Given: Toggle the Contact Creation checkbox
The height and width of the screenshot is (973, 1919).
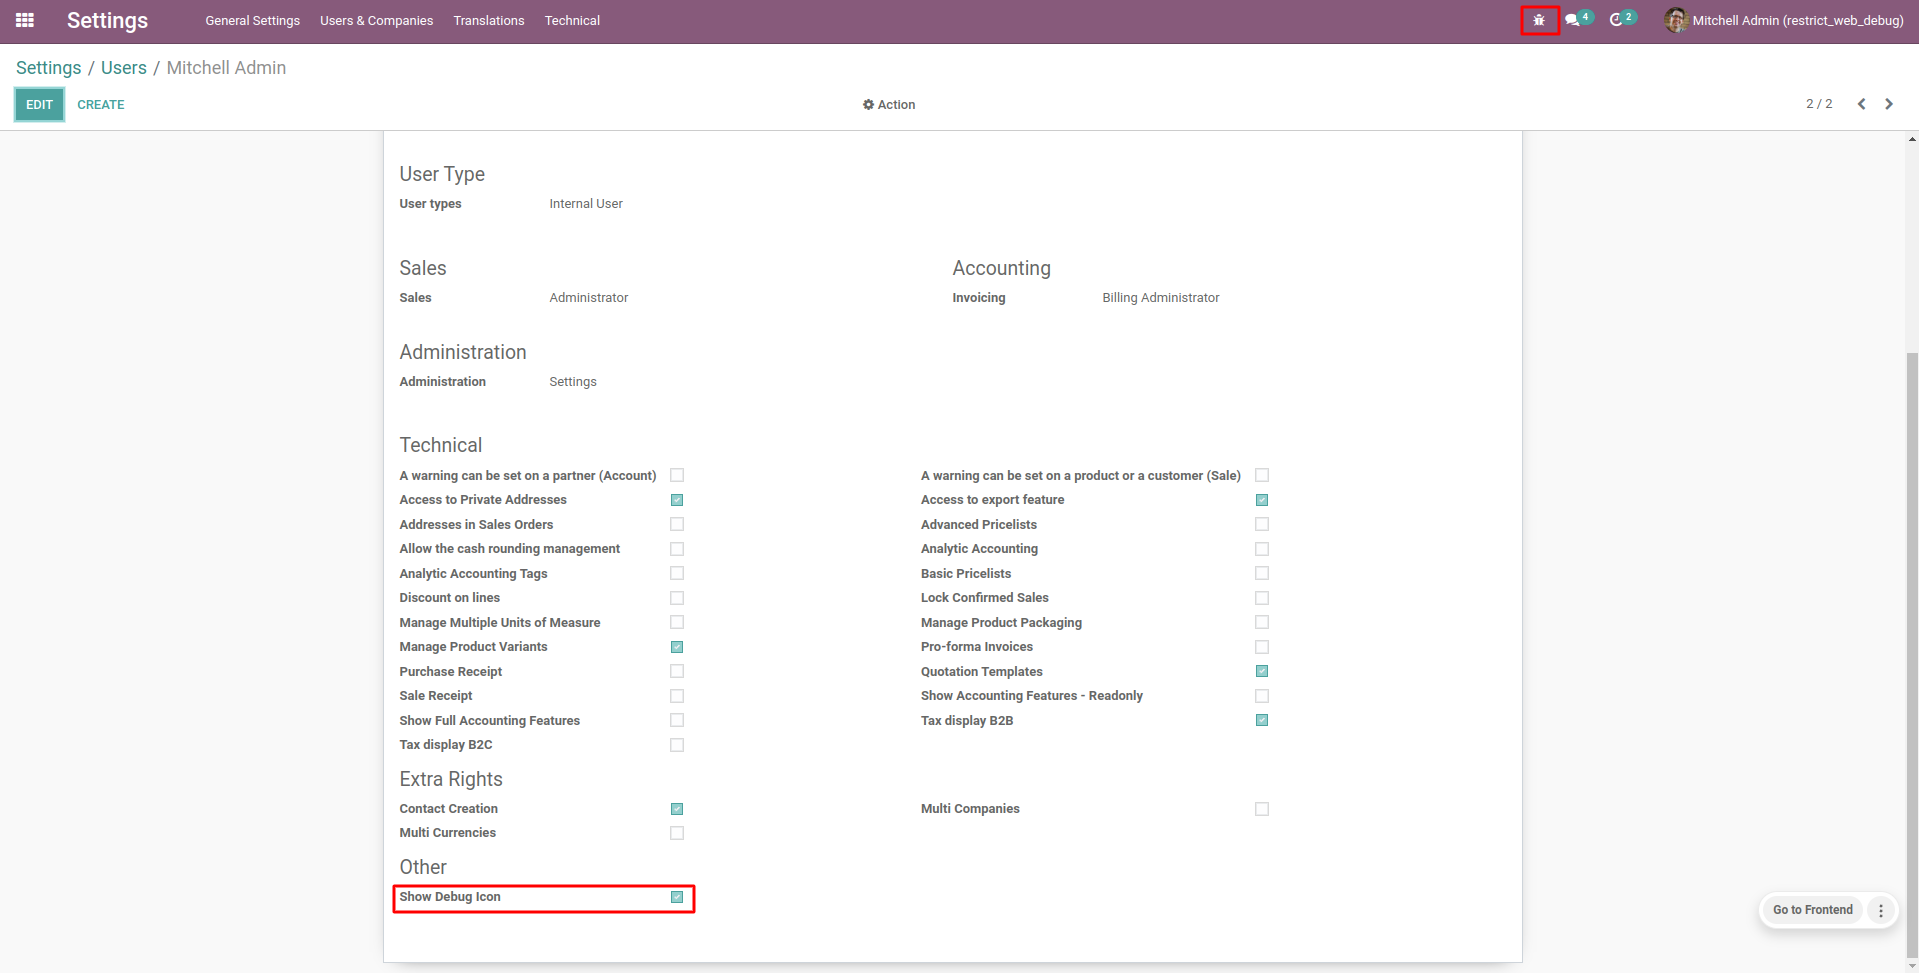Looking at the screenshot, I should 677,809.
